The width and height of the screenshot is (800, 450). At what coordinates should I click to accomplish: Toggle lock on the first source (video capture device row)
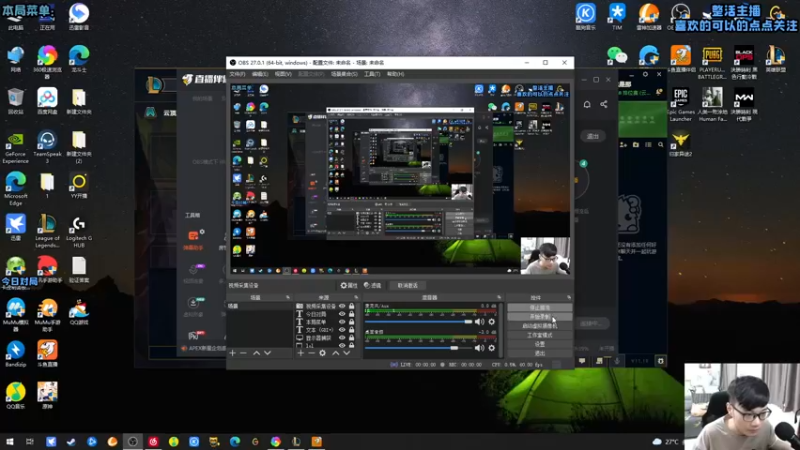pos(352,306)
